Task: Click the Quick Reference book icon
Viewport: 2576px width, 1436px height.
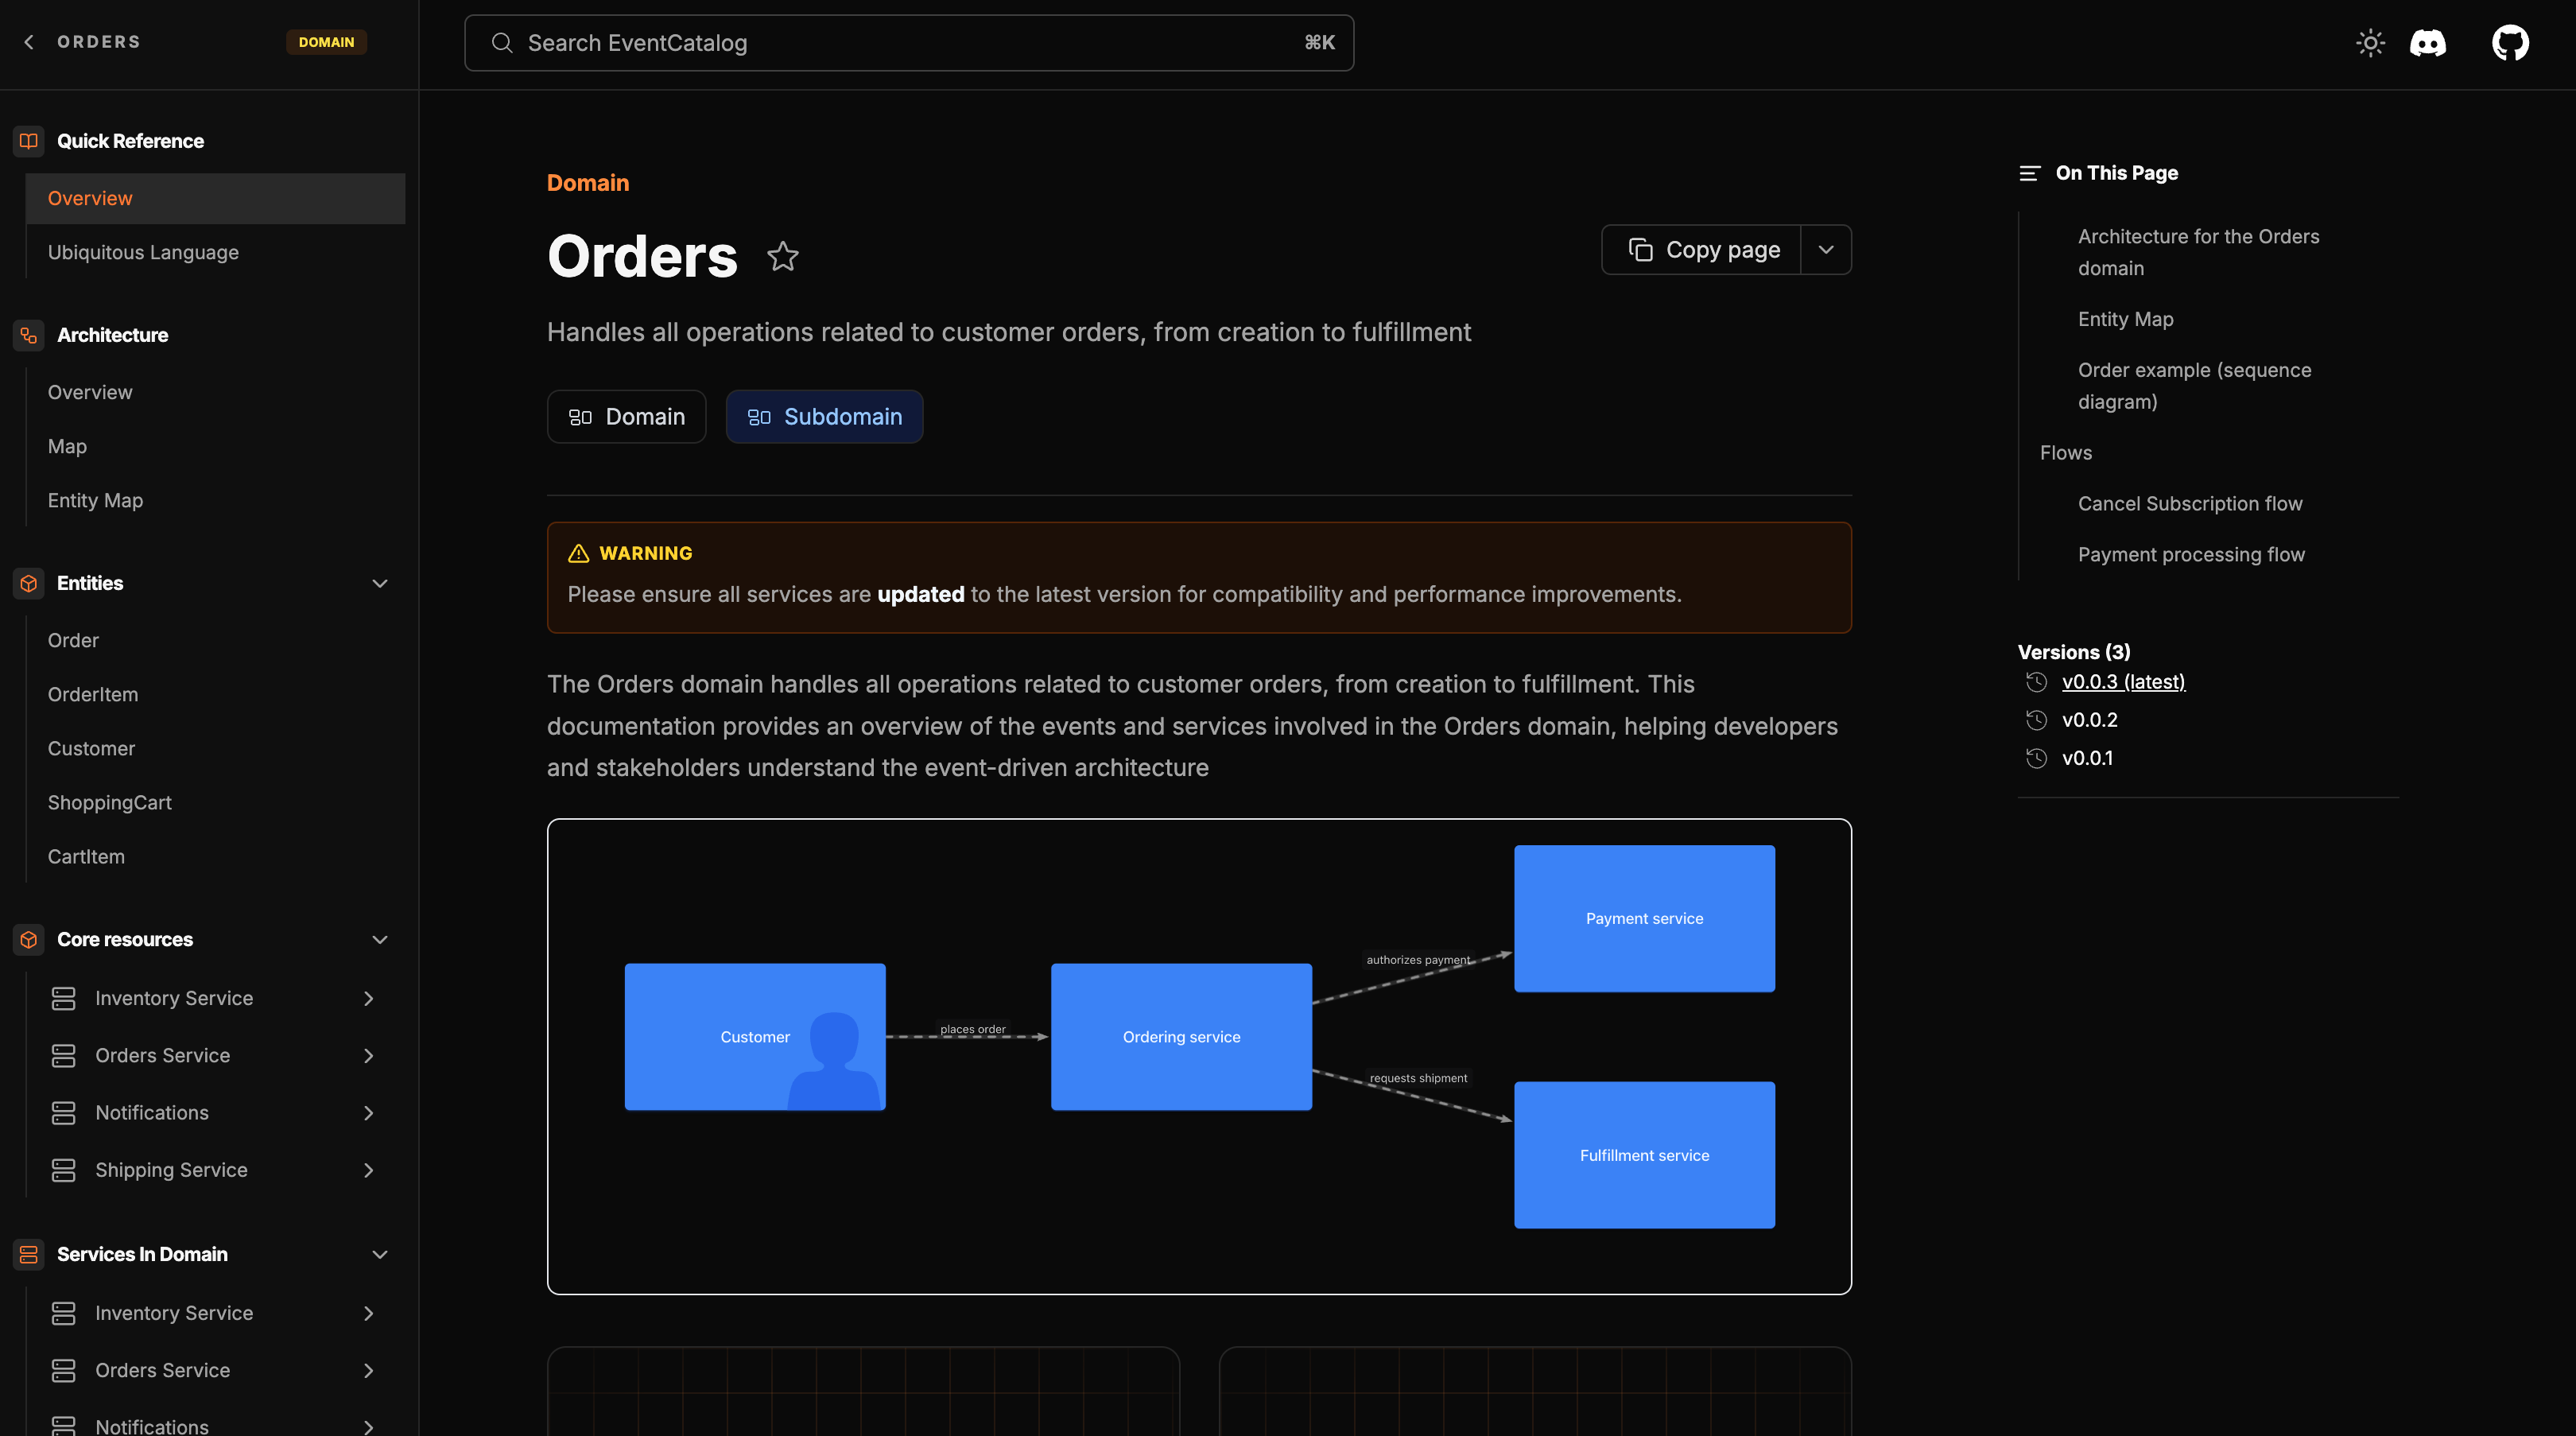Action: [x=29, y=141]
